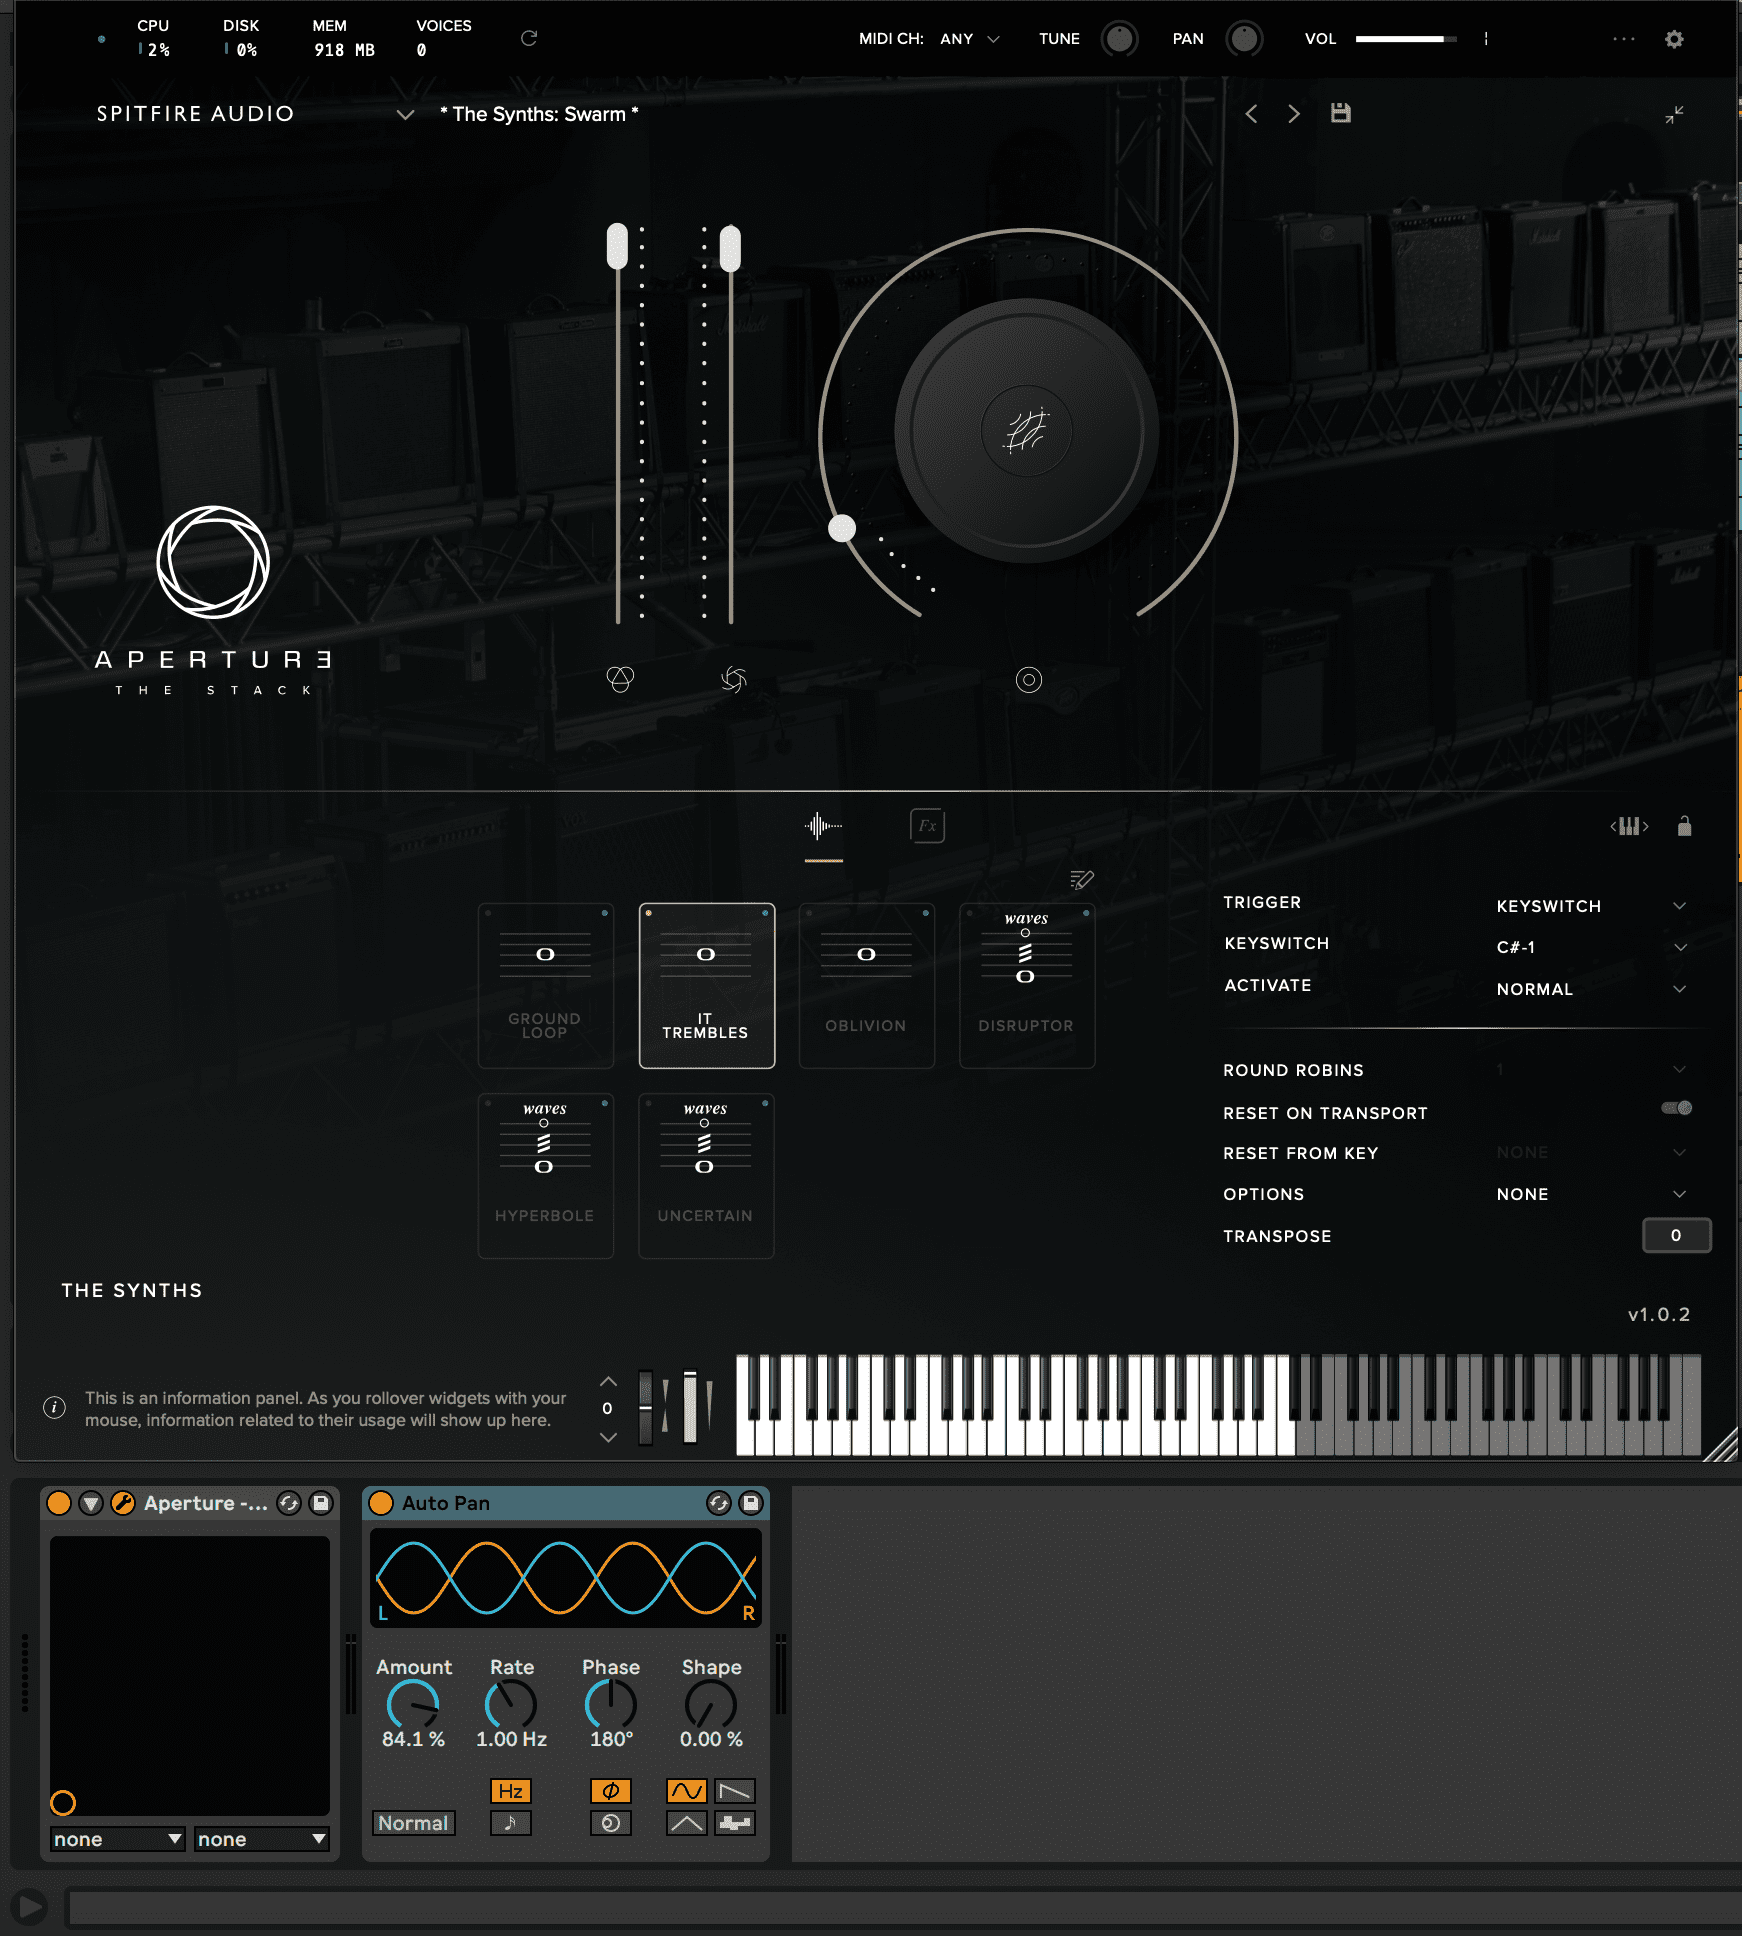The height and width of the screenshot is (1936, 1742).
Task: Select the triangle waveform shape button
Action: pyautogui.click(x=687, y=1823)
